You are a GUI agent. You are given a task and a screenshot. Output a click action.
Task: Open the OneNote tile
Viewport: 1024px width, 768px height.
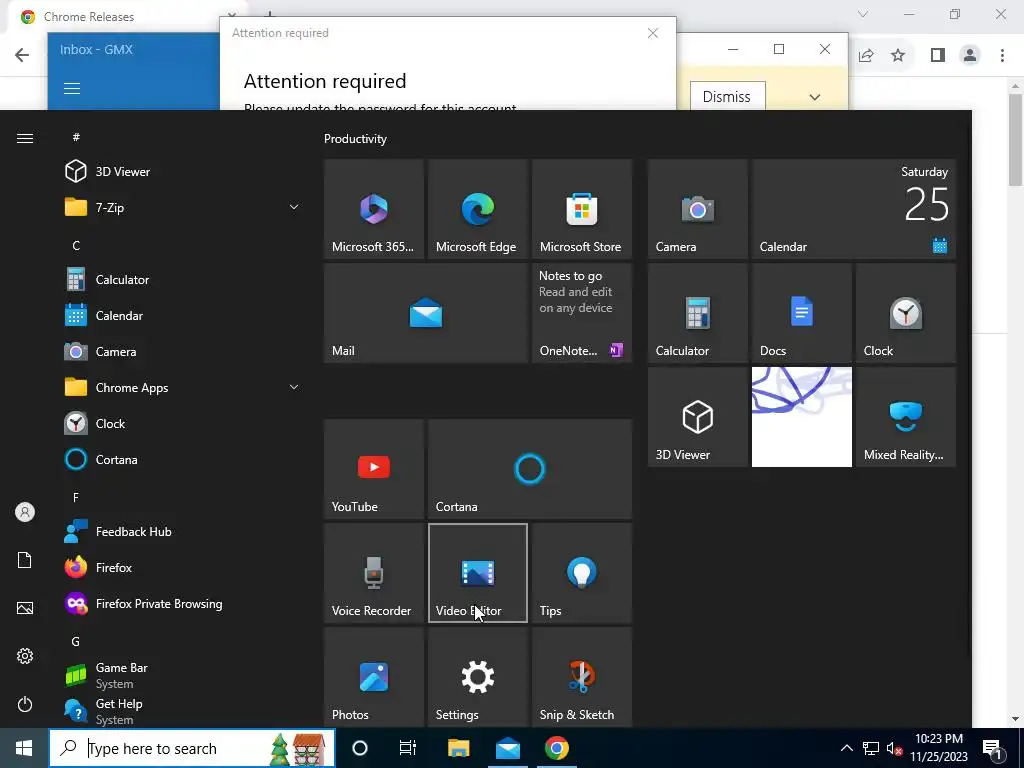click(x=581, y=313)
